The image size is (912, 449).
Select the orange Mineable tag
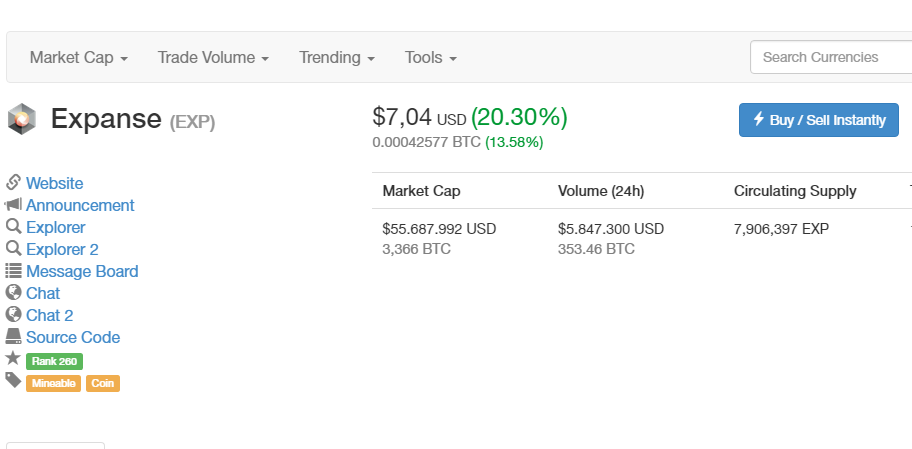click(x=53, y=383)
